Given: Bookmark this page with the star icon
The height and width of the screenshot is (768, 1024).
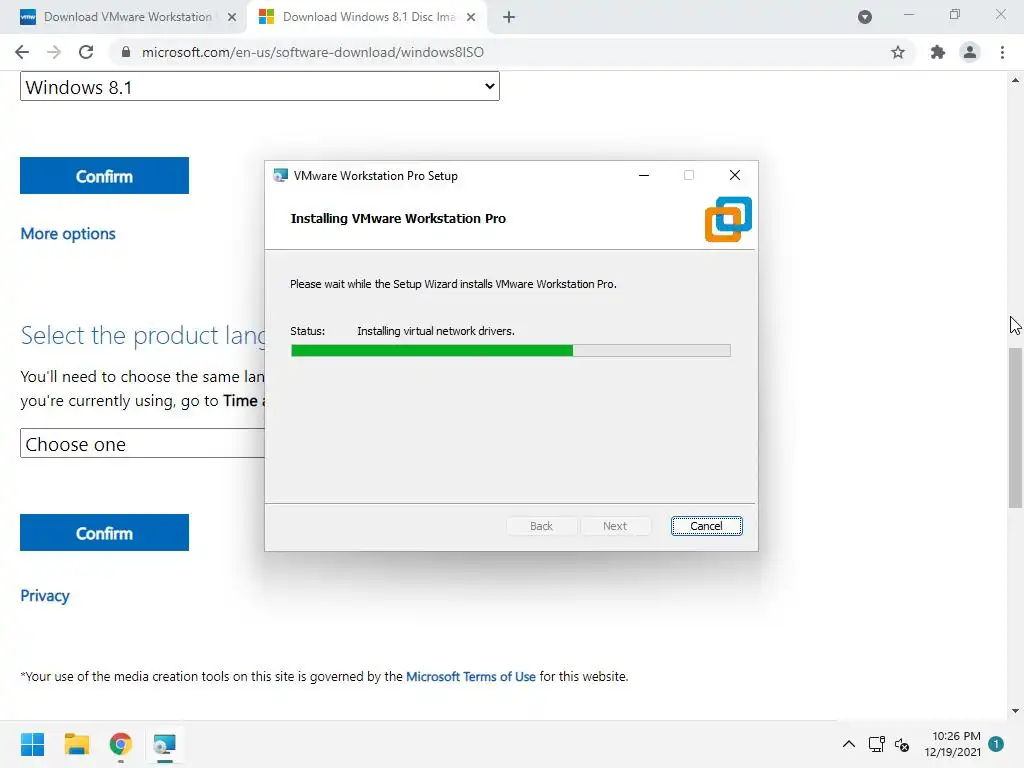Looking at the screenshot, I should [x=898, y=52].
